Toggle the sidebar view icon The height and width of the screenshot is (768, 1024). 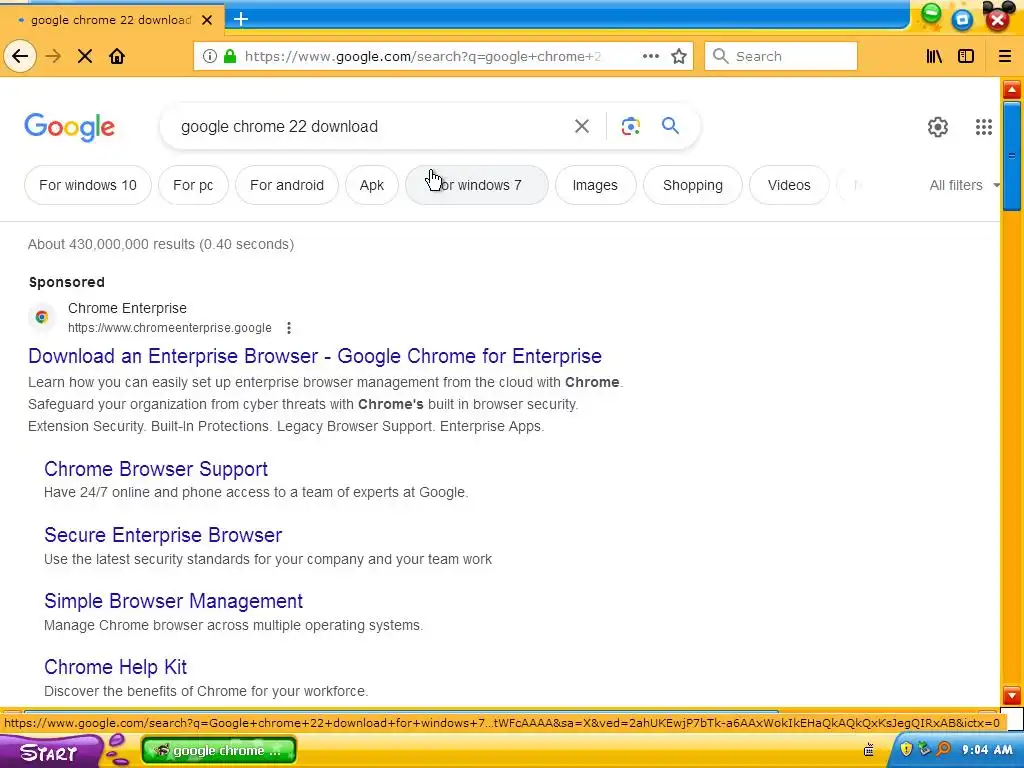point(966,56)
